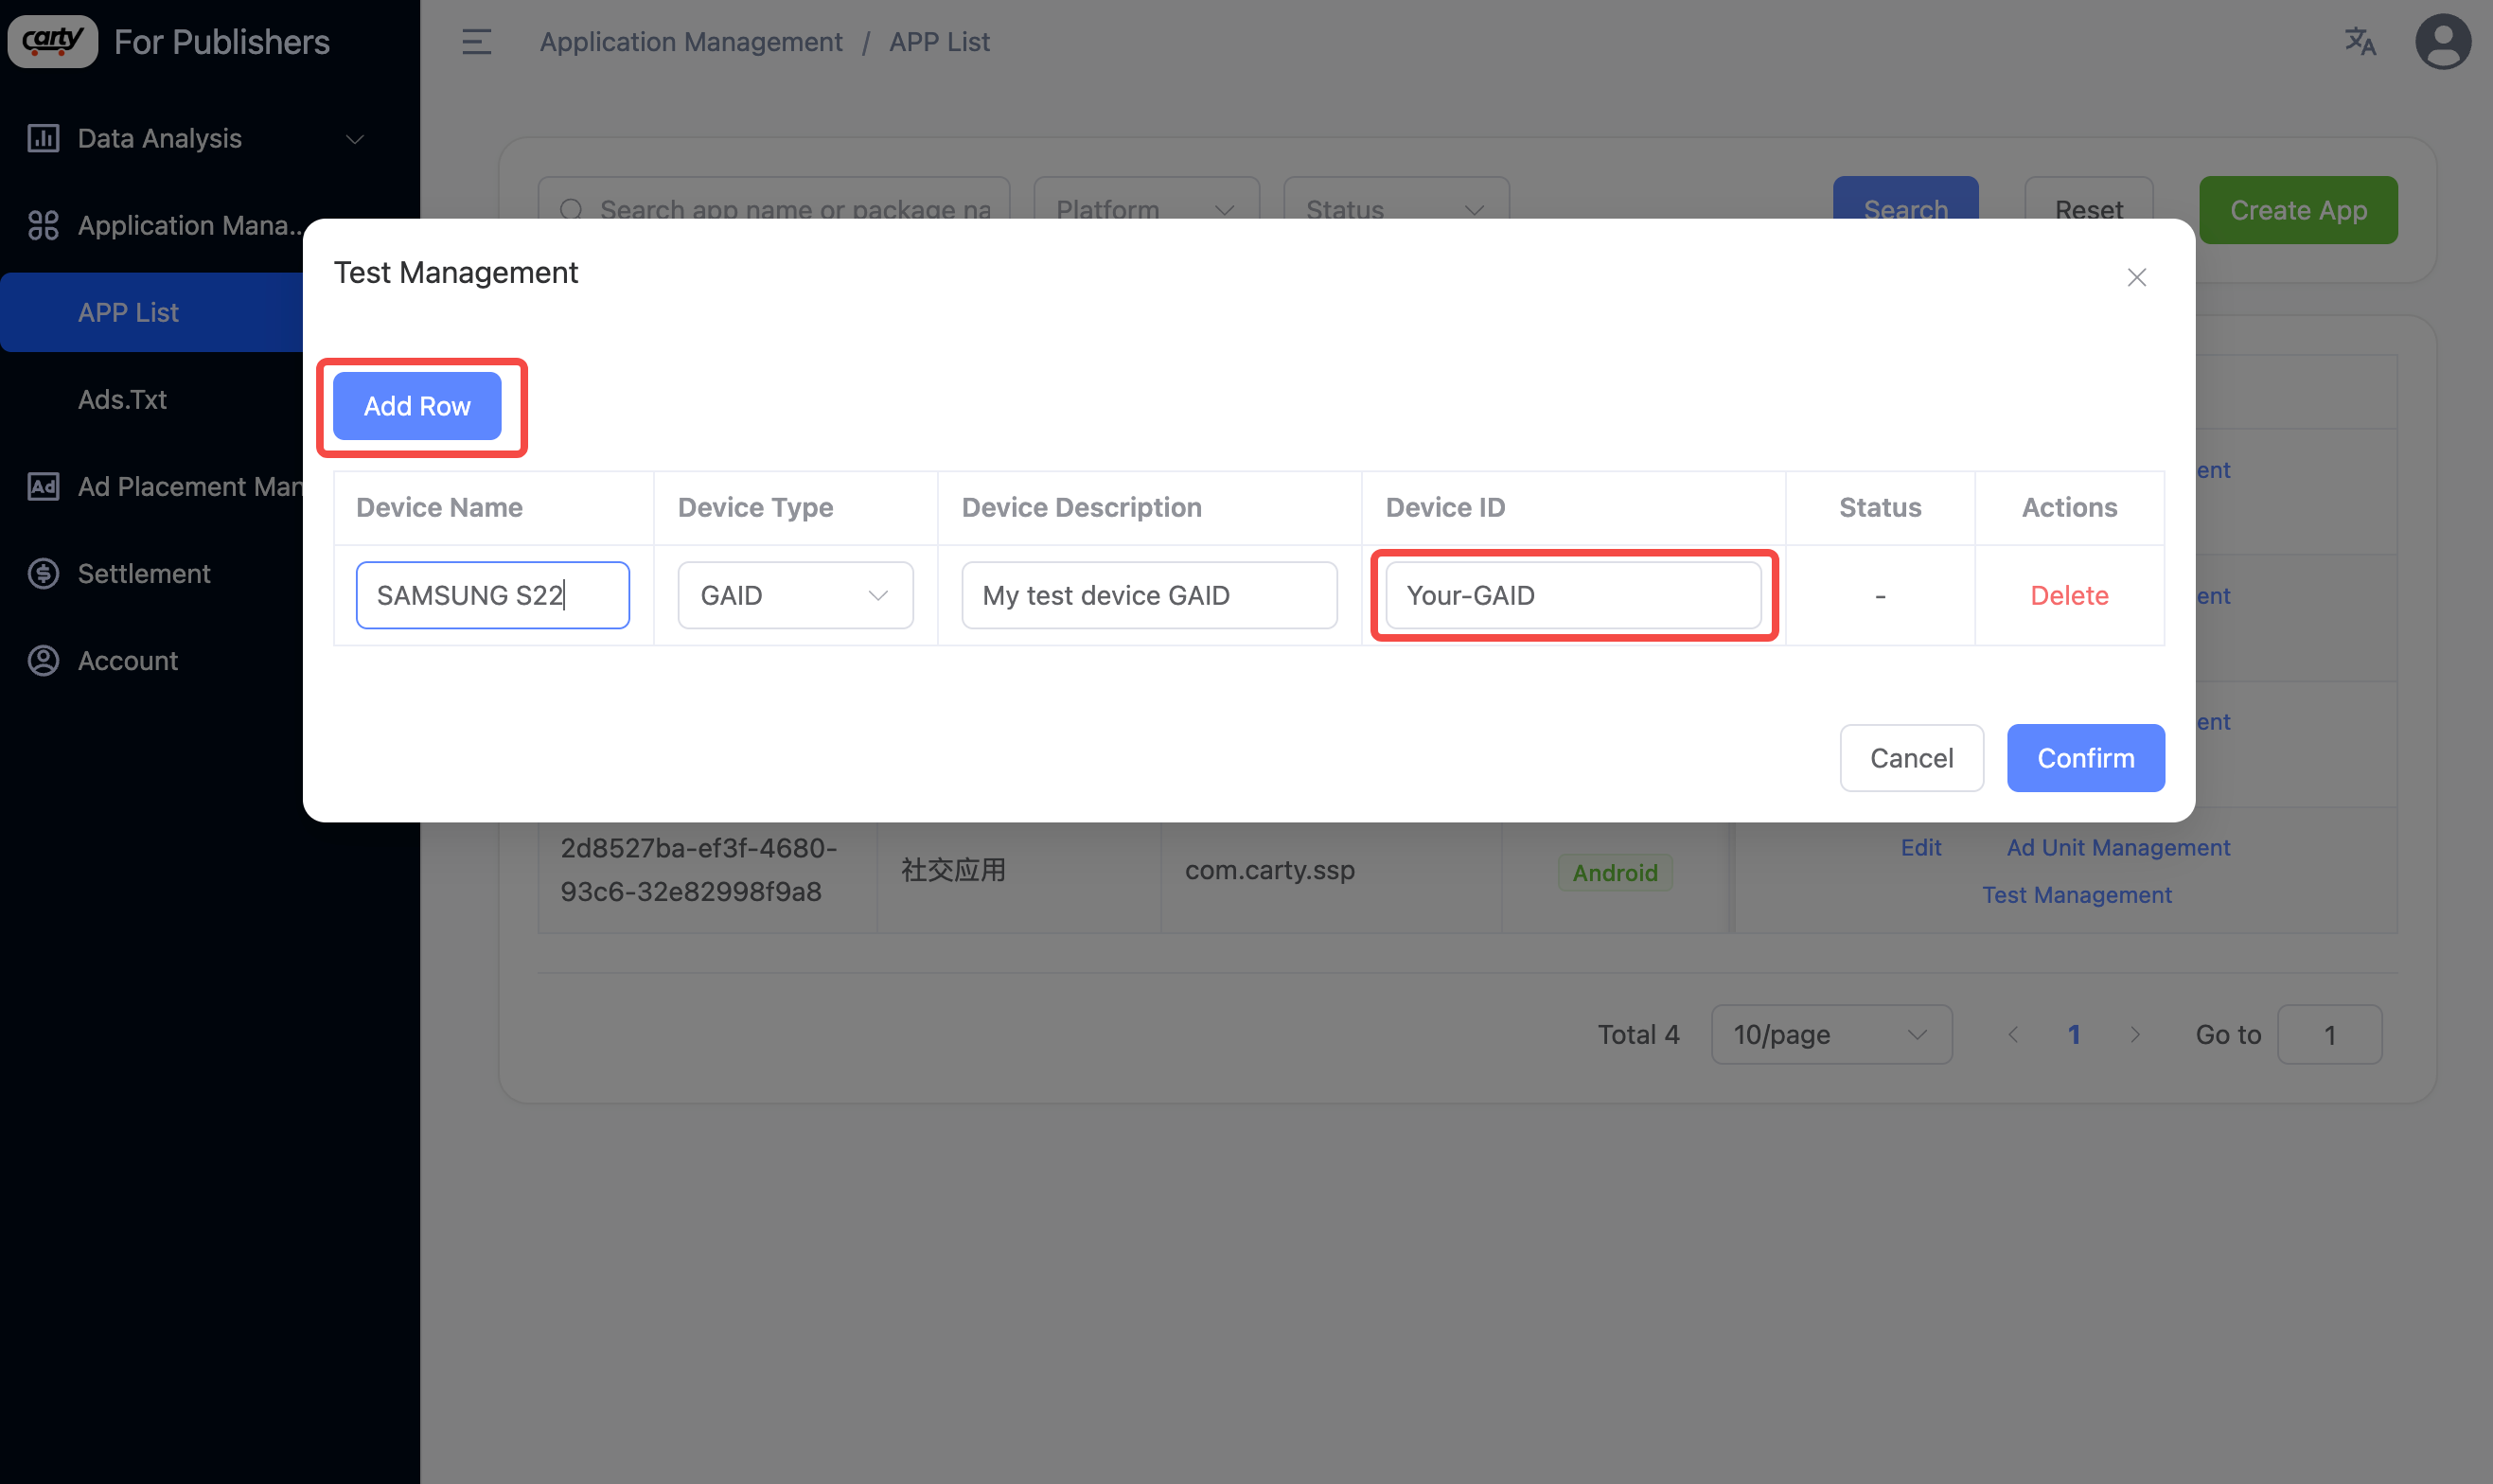Image resolution: width=2493 pixels, height=1484 pixels.
Task: Focus the Device ID input field
Action: (x=1572, y=595)
